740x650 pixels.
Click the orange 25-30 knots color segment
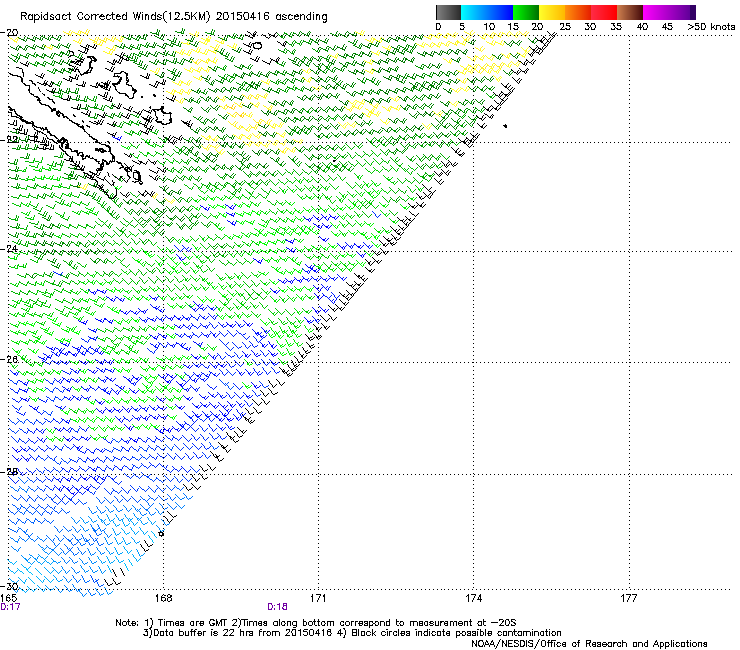tap(578, 12)
